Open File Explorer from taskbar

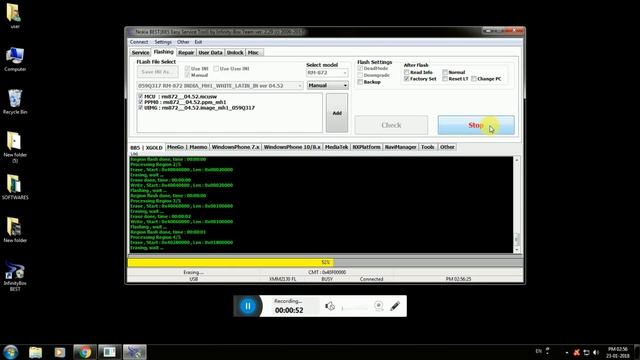coord(36,352)
